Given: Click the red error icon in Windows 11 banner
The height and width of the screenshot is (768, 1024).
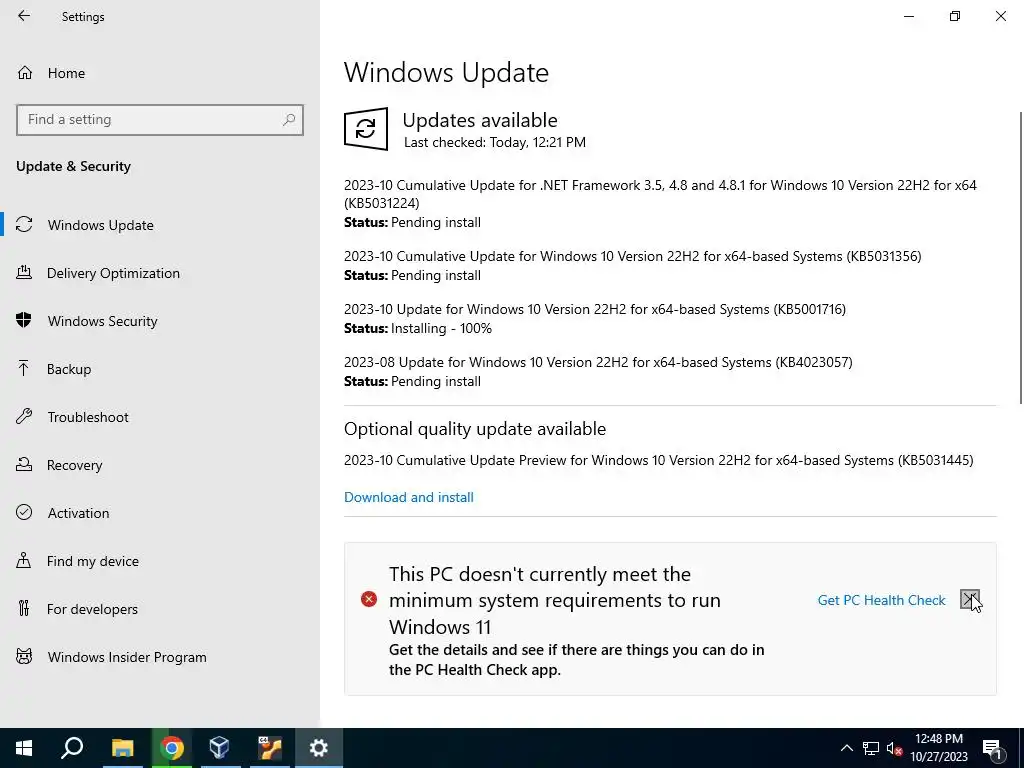Looking at the screenshot, I should (369, 599).
